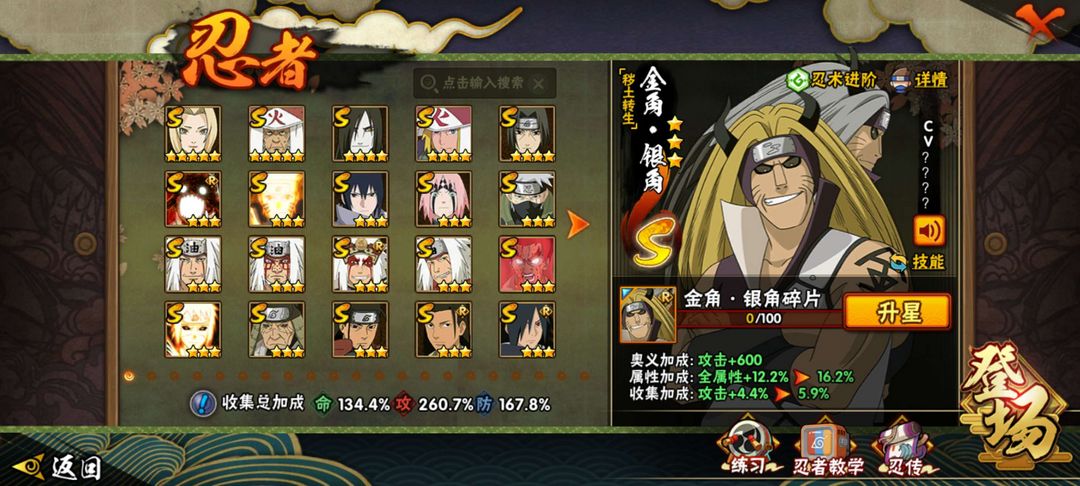Viewport: 1080px width, 486px height.
Task: Play the character voice speaker icon
Action: [929, 231]
